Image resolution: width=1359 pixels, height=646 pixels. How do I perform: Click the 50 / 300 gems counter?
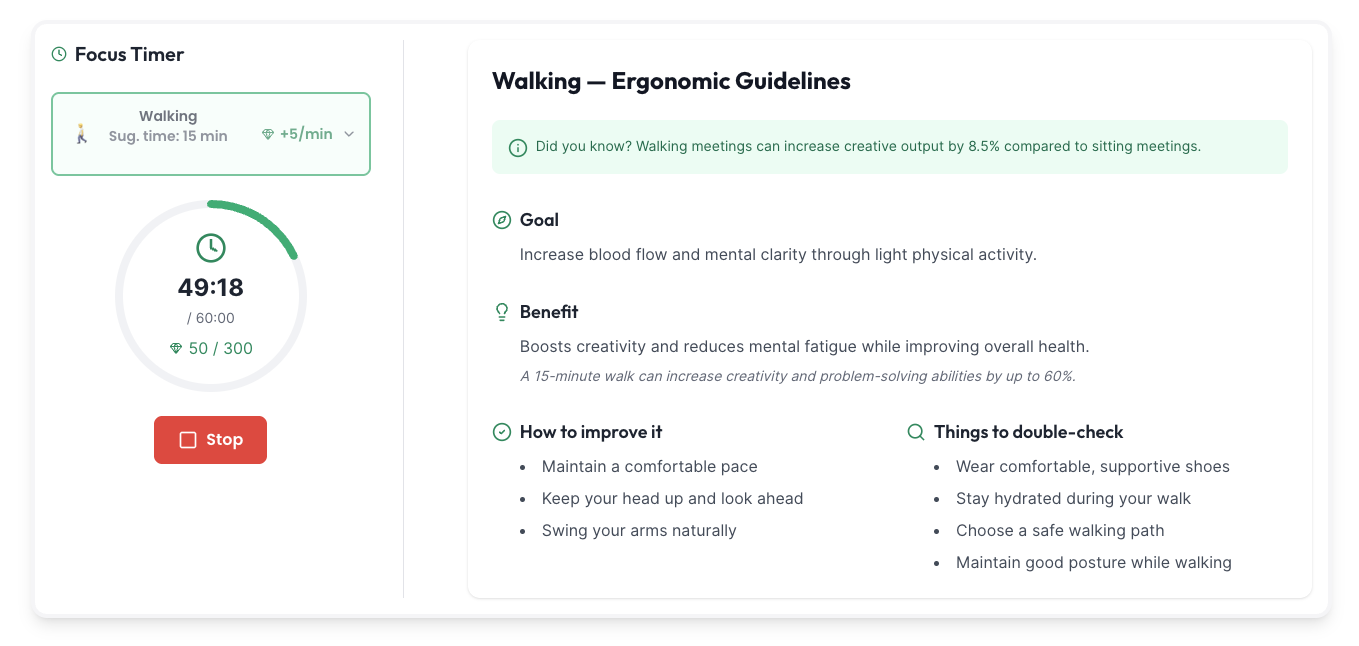click(x=220, y=348)
